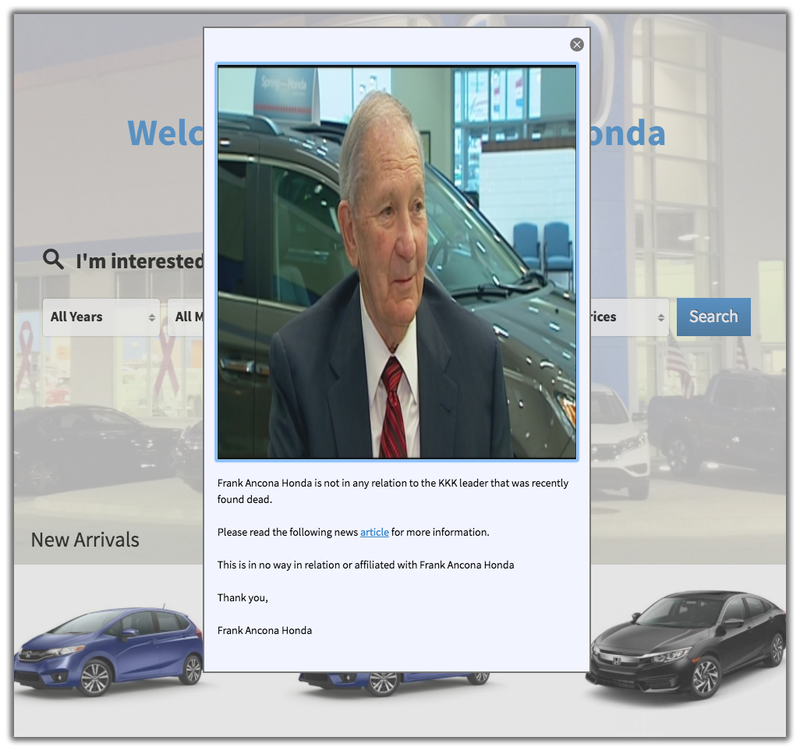Select the black Honda Civic thumbnail
800x751 pixels.
coord(686,645)
